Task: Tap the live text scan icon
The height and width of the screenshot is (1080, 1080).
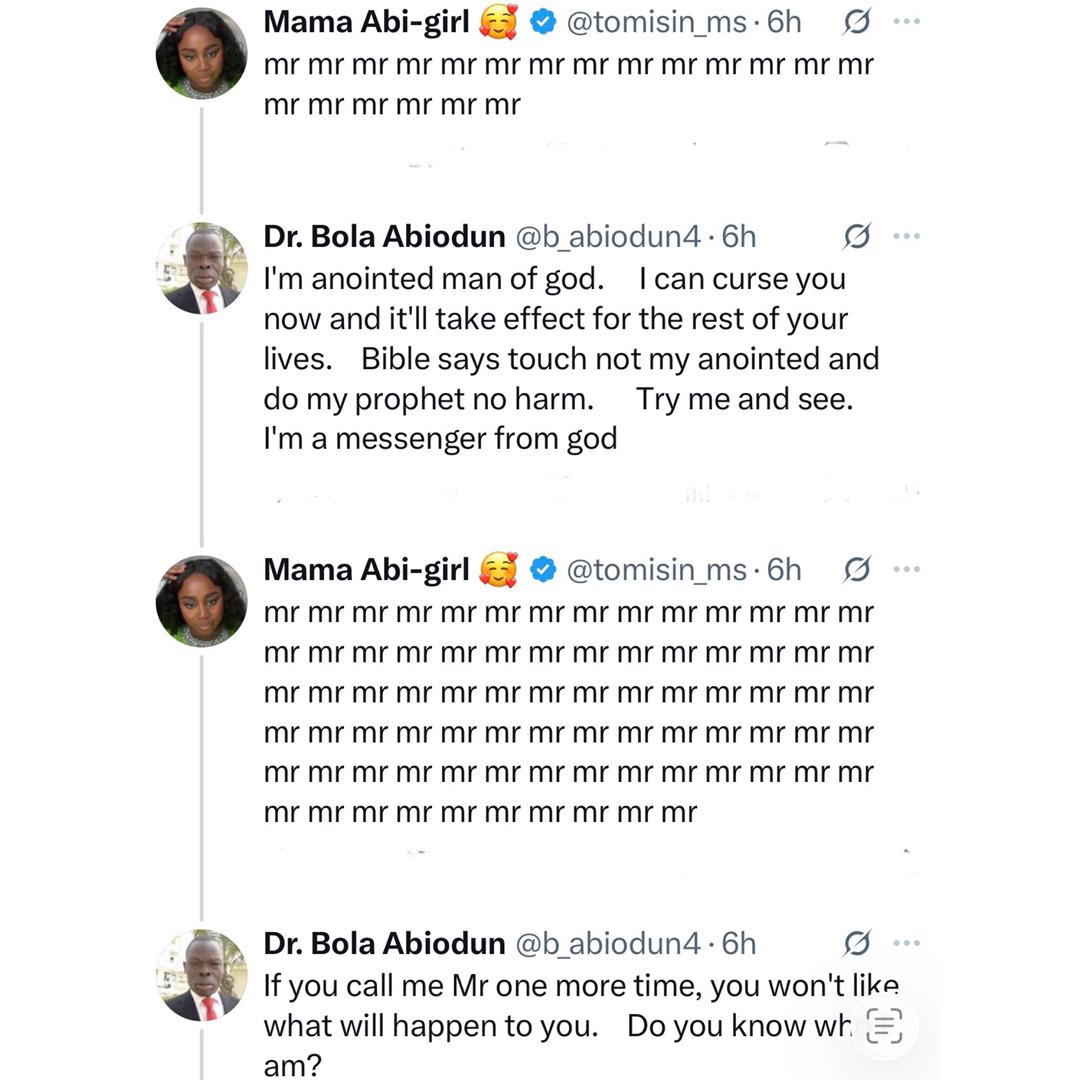Action: tap(884, 1026)
